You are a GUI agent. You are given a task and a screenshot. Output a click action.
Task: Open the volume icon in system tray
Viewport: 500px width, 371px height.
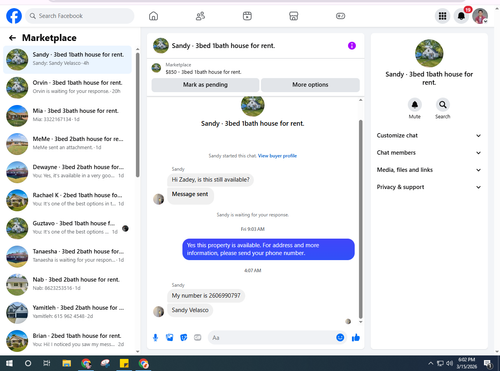pos(449,363)
